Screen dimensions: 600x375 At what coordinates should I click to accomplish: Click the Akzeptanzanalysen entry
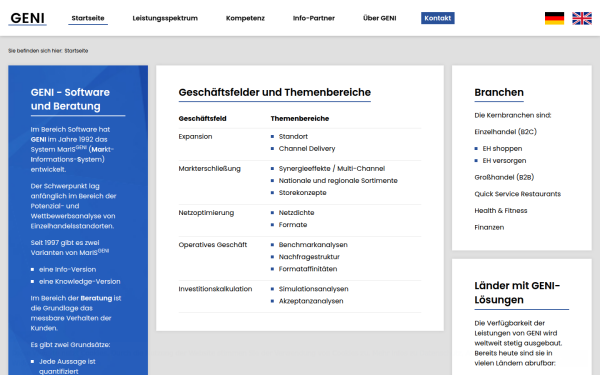tap(311, 301)
